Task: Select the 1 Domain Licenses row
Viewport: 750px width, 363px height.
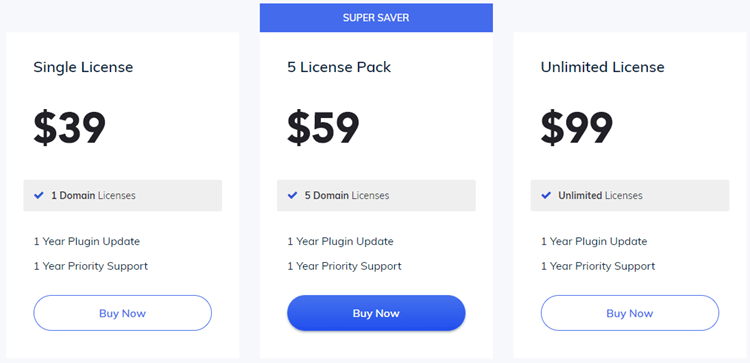Action: coord(122,196)
